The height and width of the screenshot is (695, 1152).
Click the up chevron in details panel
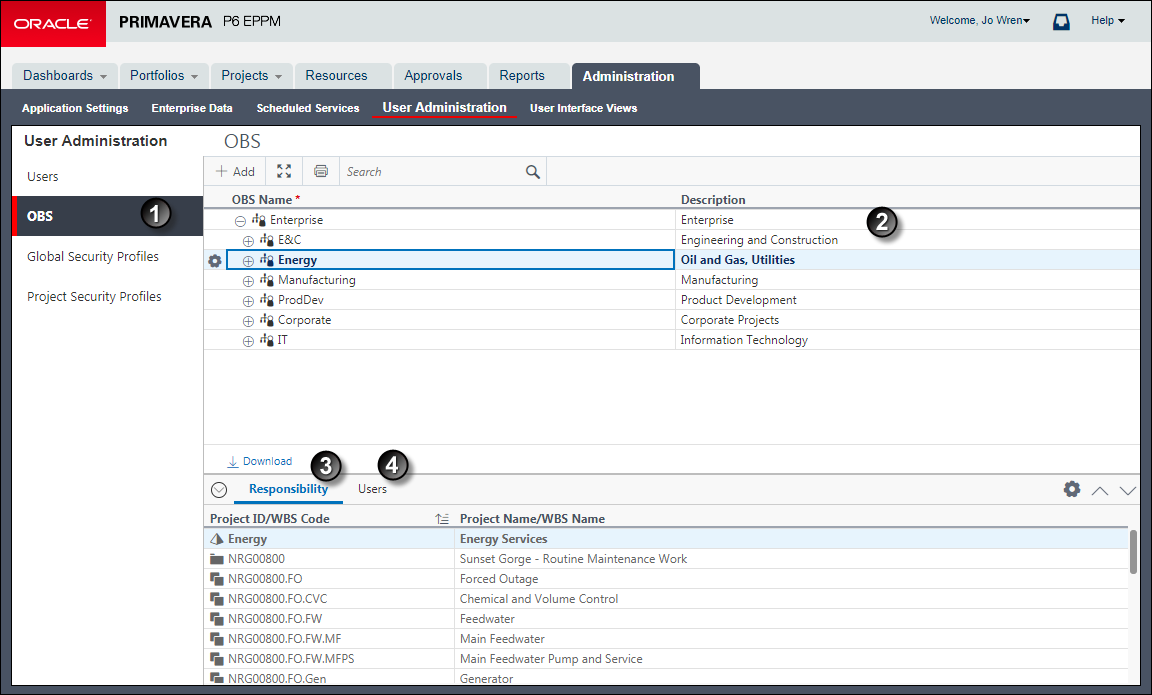[x=1100, y=491]
